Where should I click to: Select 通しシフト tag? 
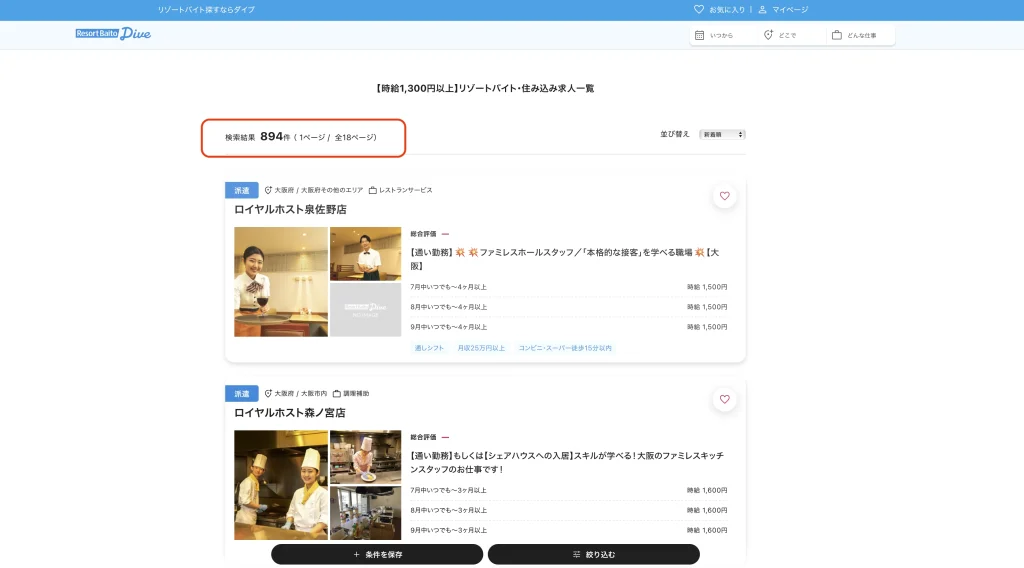click(429, 348)
